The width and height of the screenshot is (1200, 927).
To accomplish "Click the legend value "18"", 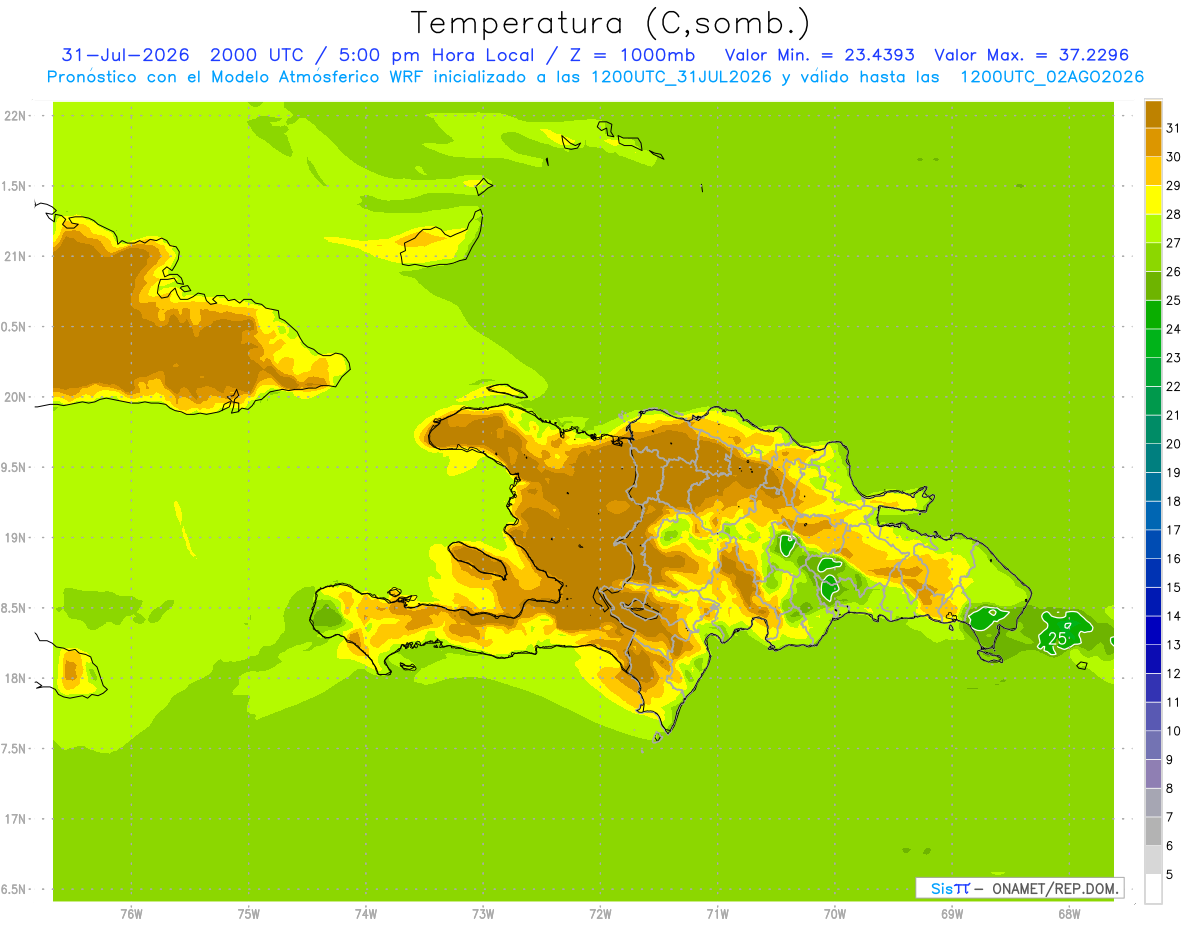I will point(1173,501).
